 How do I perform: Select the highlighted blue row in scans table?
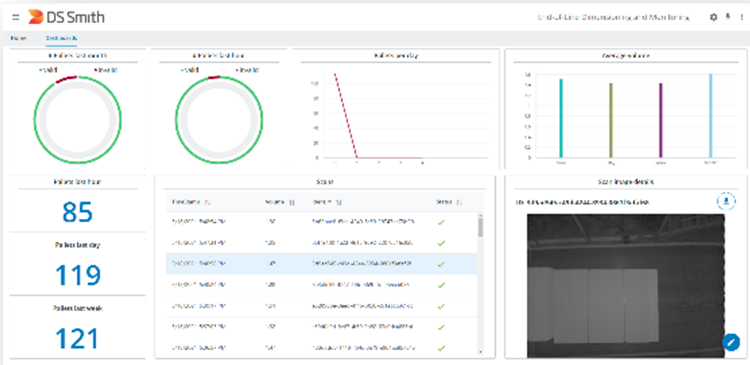[x=321, y=264]
